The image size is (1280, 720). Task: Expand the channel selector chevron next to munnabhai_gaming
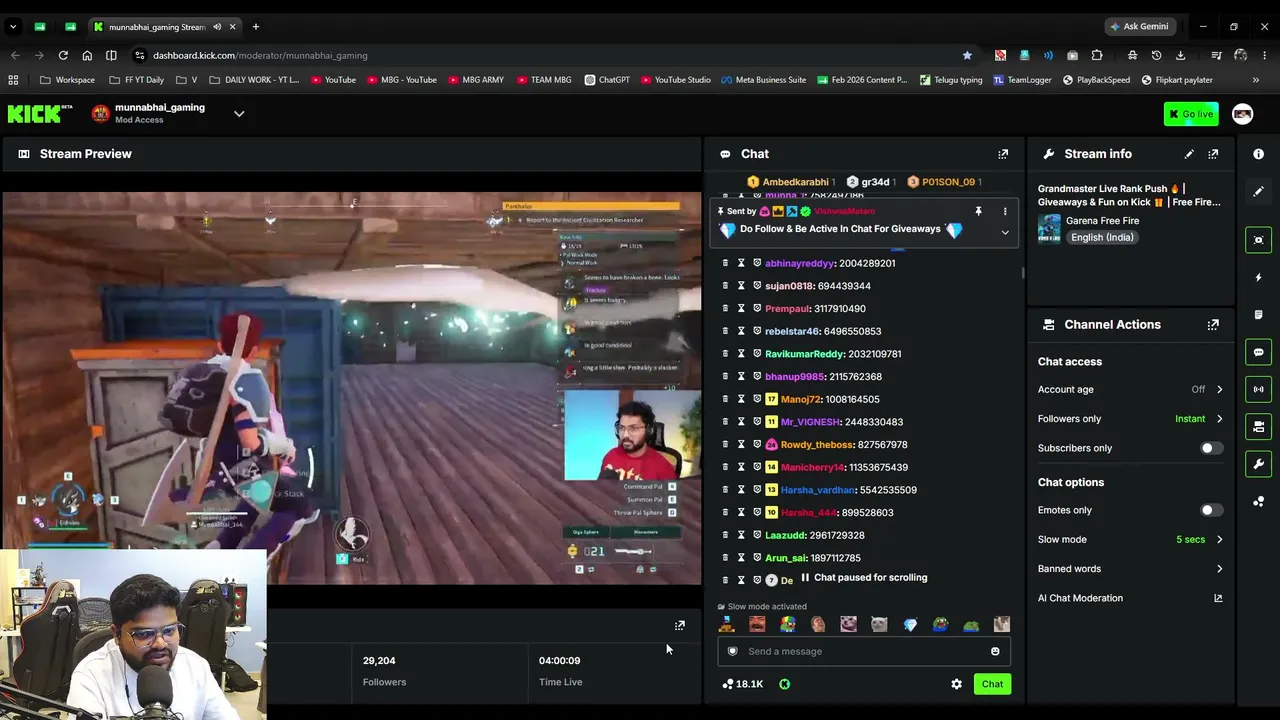(x=239, y=114)
